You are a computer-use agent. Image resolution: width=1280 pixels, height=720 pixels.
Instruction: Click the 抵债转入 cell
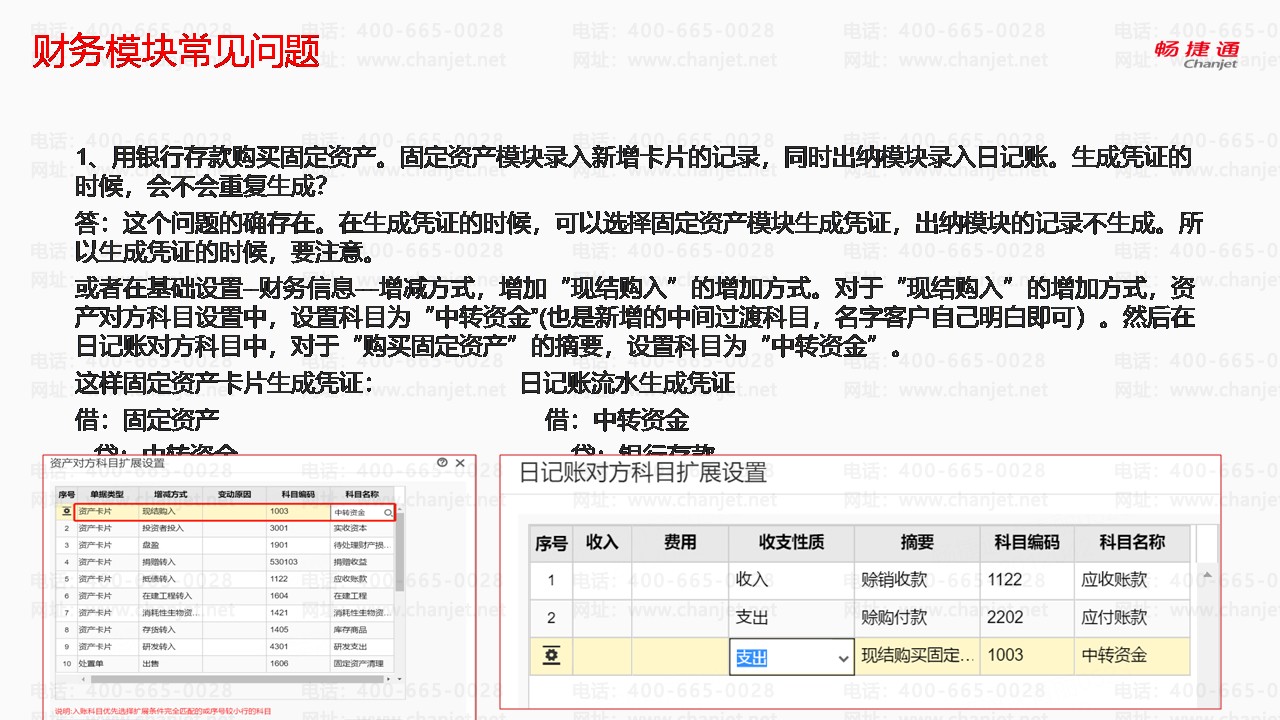[x=171, y=579]
